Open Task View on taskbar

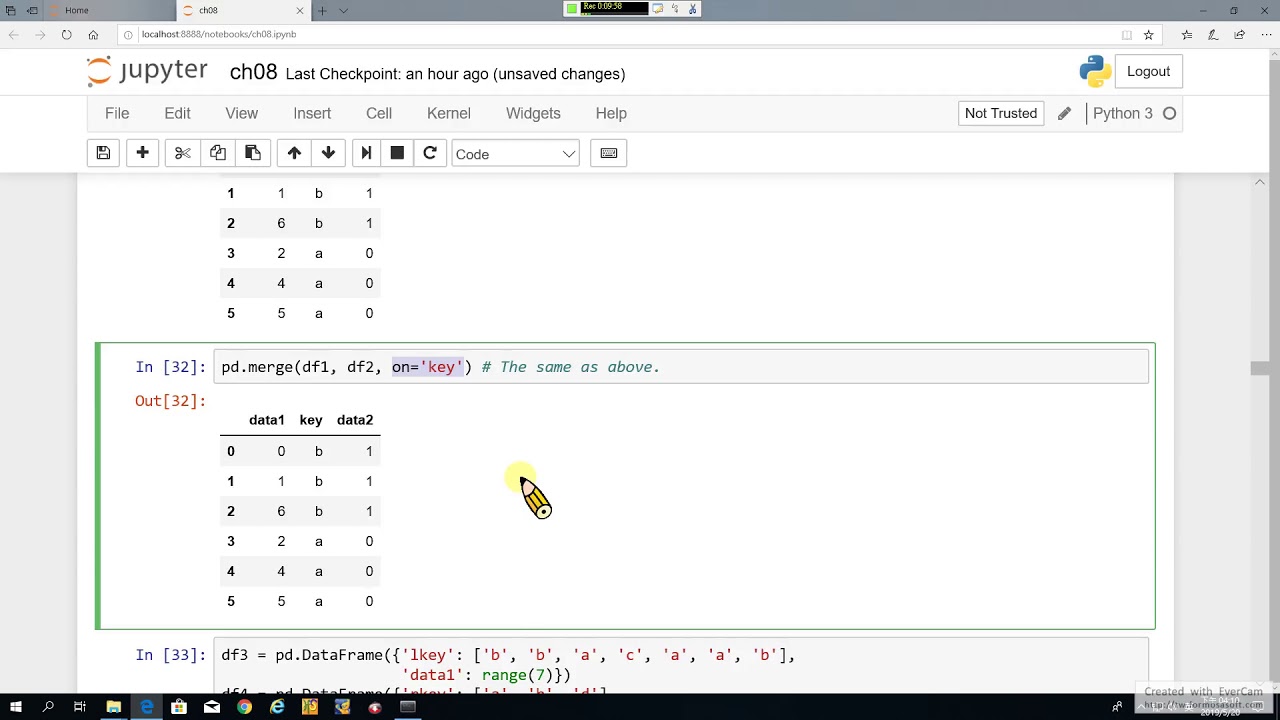(80, 707)
